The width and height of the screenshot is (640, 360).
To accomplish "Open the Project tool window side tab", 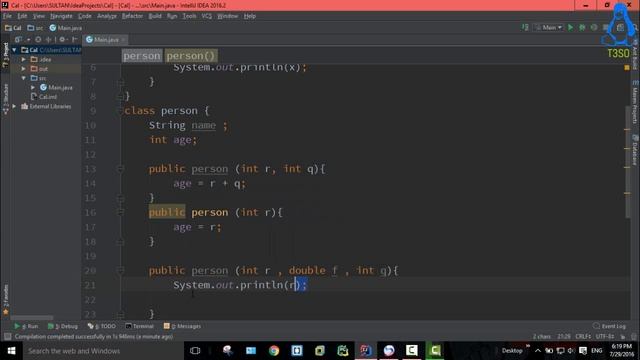I will (x=5, y=55).
